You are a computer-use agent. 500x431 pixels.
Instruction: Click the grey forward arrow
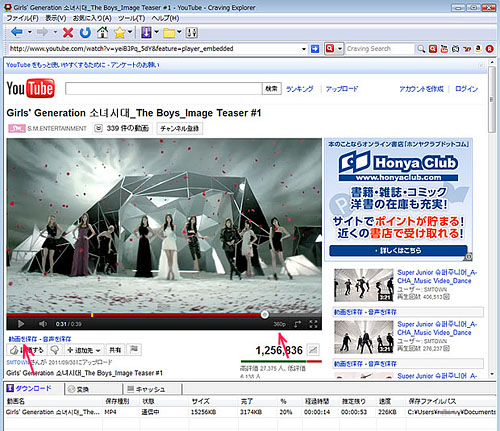point(42,32)
